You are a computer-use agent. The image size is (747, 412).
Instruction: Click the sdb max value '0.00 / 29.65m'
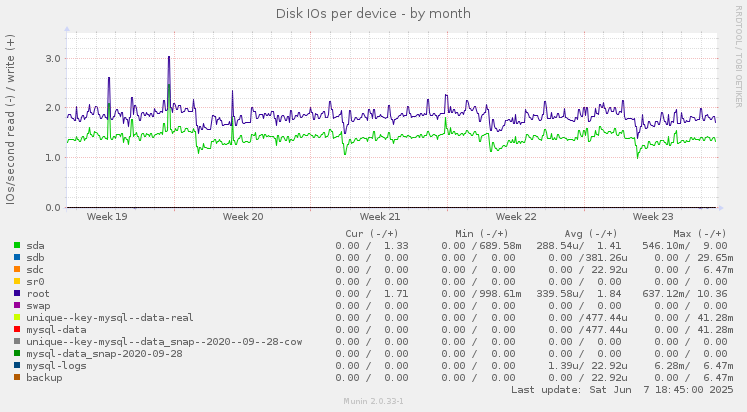click(x=694, y=258)
